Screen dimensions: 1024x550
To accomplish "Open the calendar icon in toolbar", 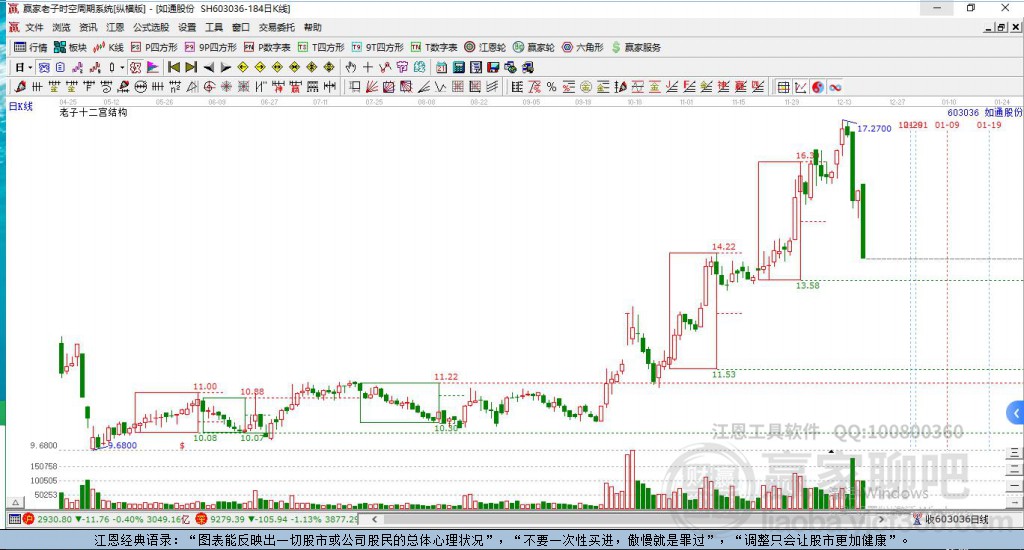I will pos(441,67).
